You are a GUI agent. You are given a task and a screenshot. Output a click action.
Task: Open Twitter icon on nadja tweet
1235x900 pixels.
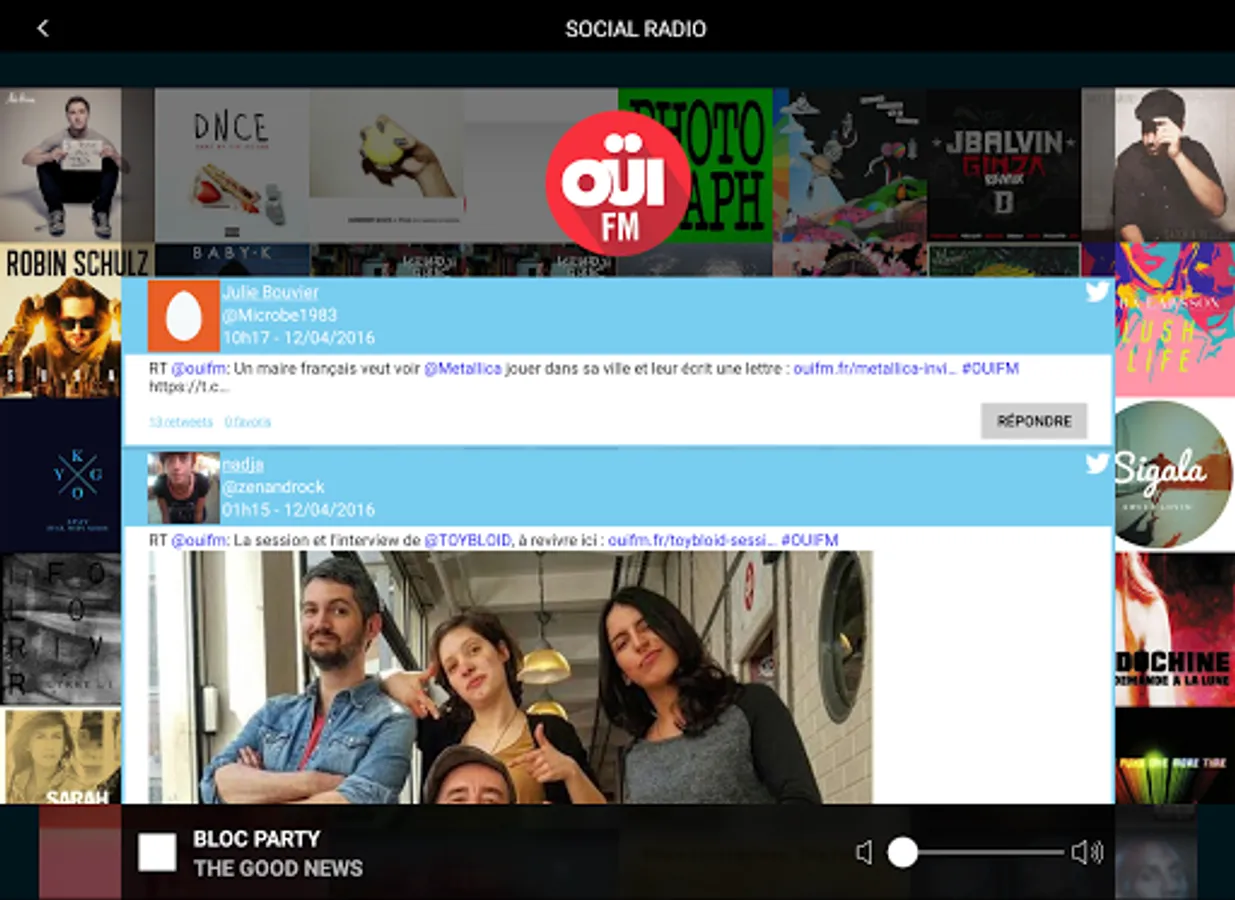click(x=1098, y=463)
